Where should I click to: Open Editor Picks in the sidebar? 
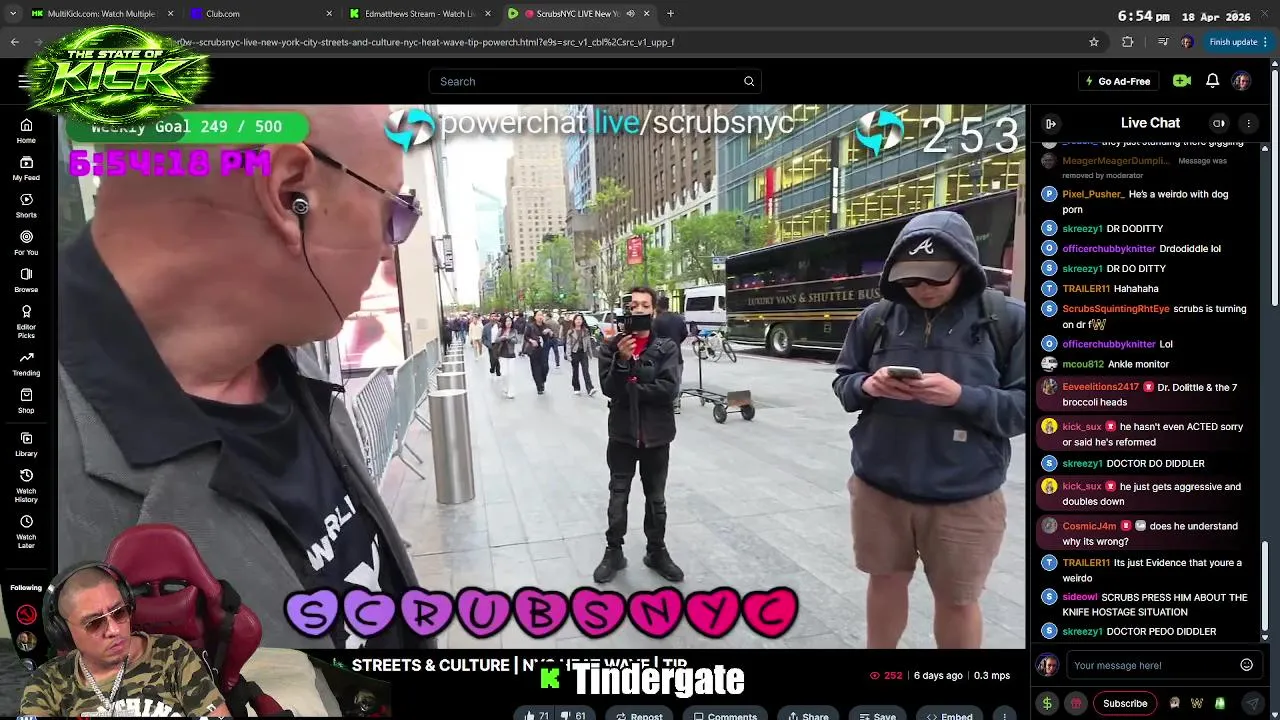click(x=26, y=321)
